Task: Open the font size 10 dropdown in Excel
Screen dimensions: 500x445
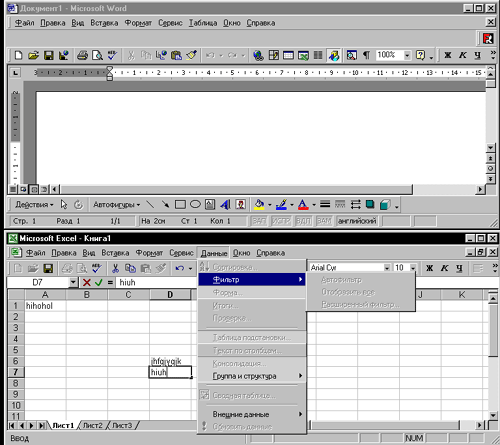Action: point(413,268)
